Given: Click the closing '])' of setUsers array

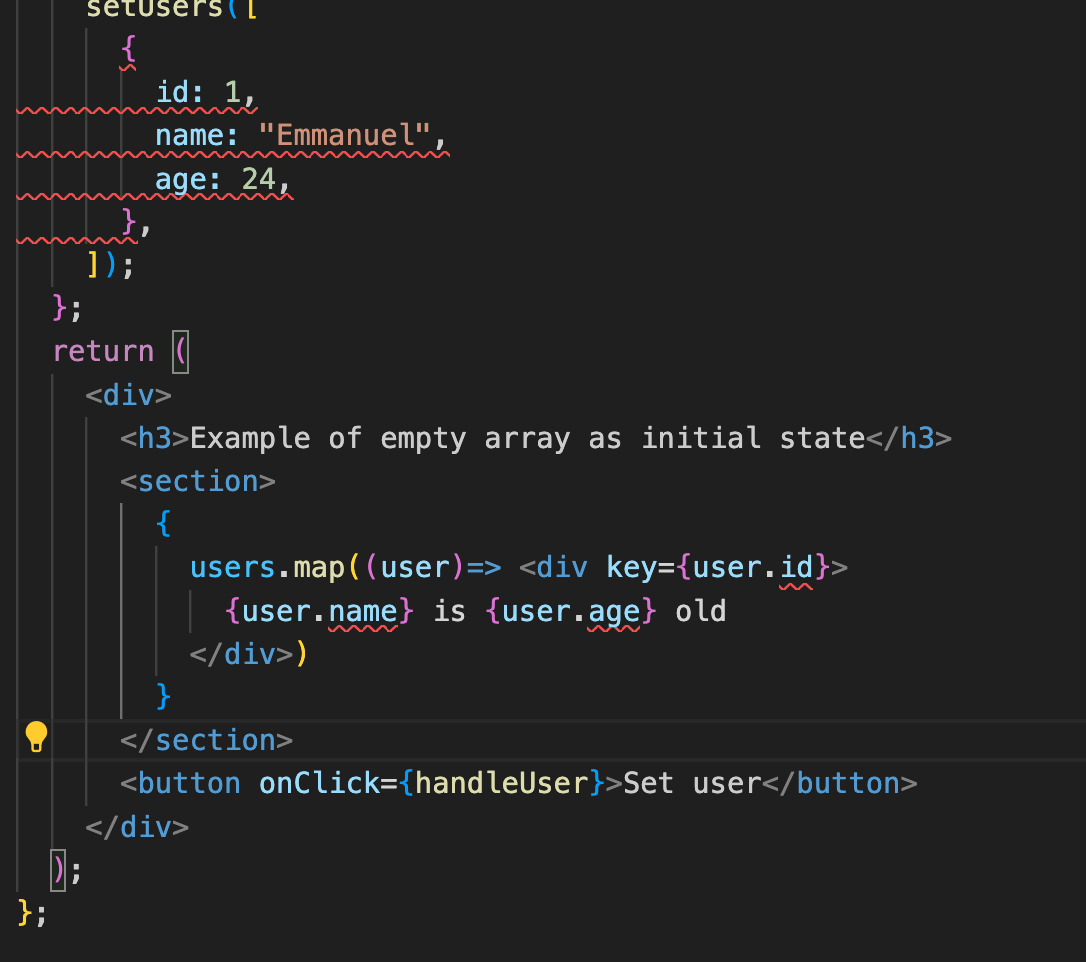Looking at the screenshot, I should point(103,265).
